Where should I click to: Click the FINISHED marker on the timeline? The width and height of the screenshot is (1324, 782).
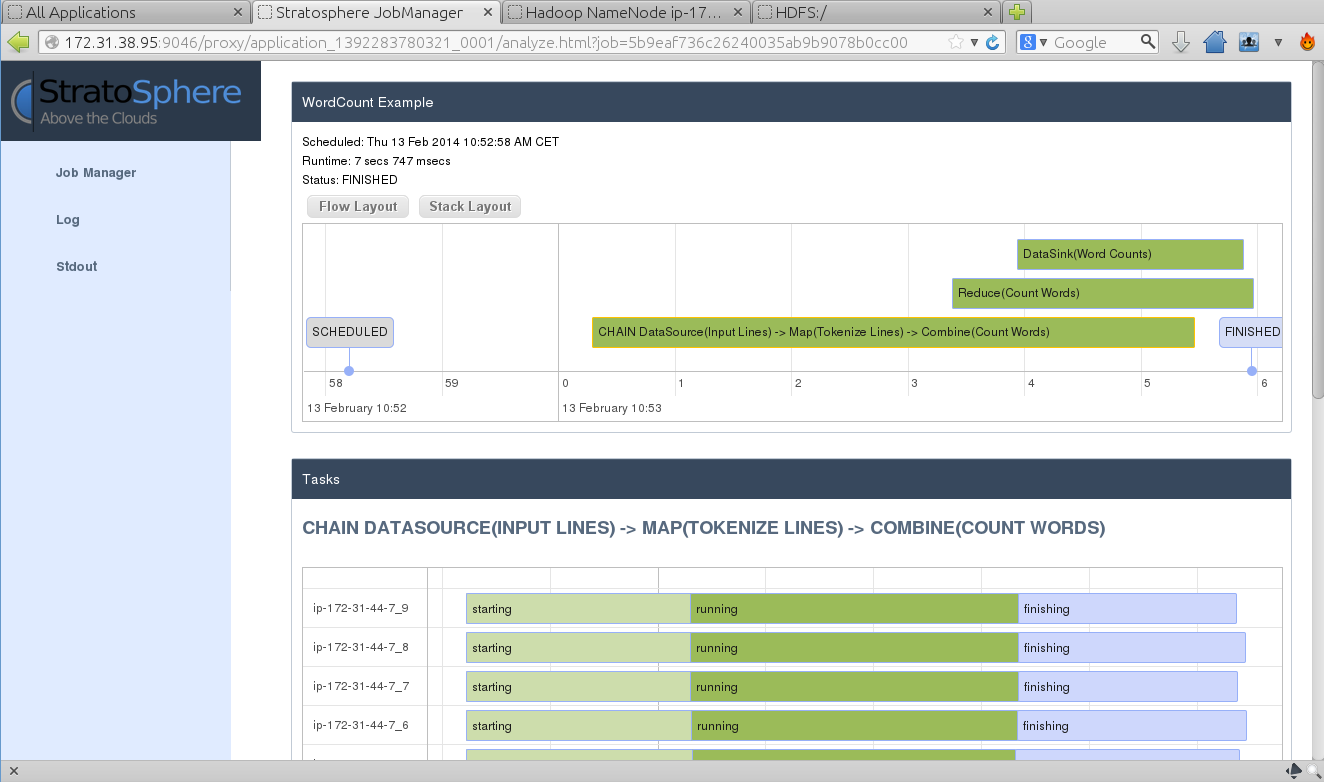(1251, 332)
